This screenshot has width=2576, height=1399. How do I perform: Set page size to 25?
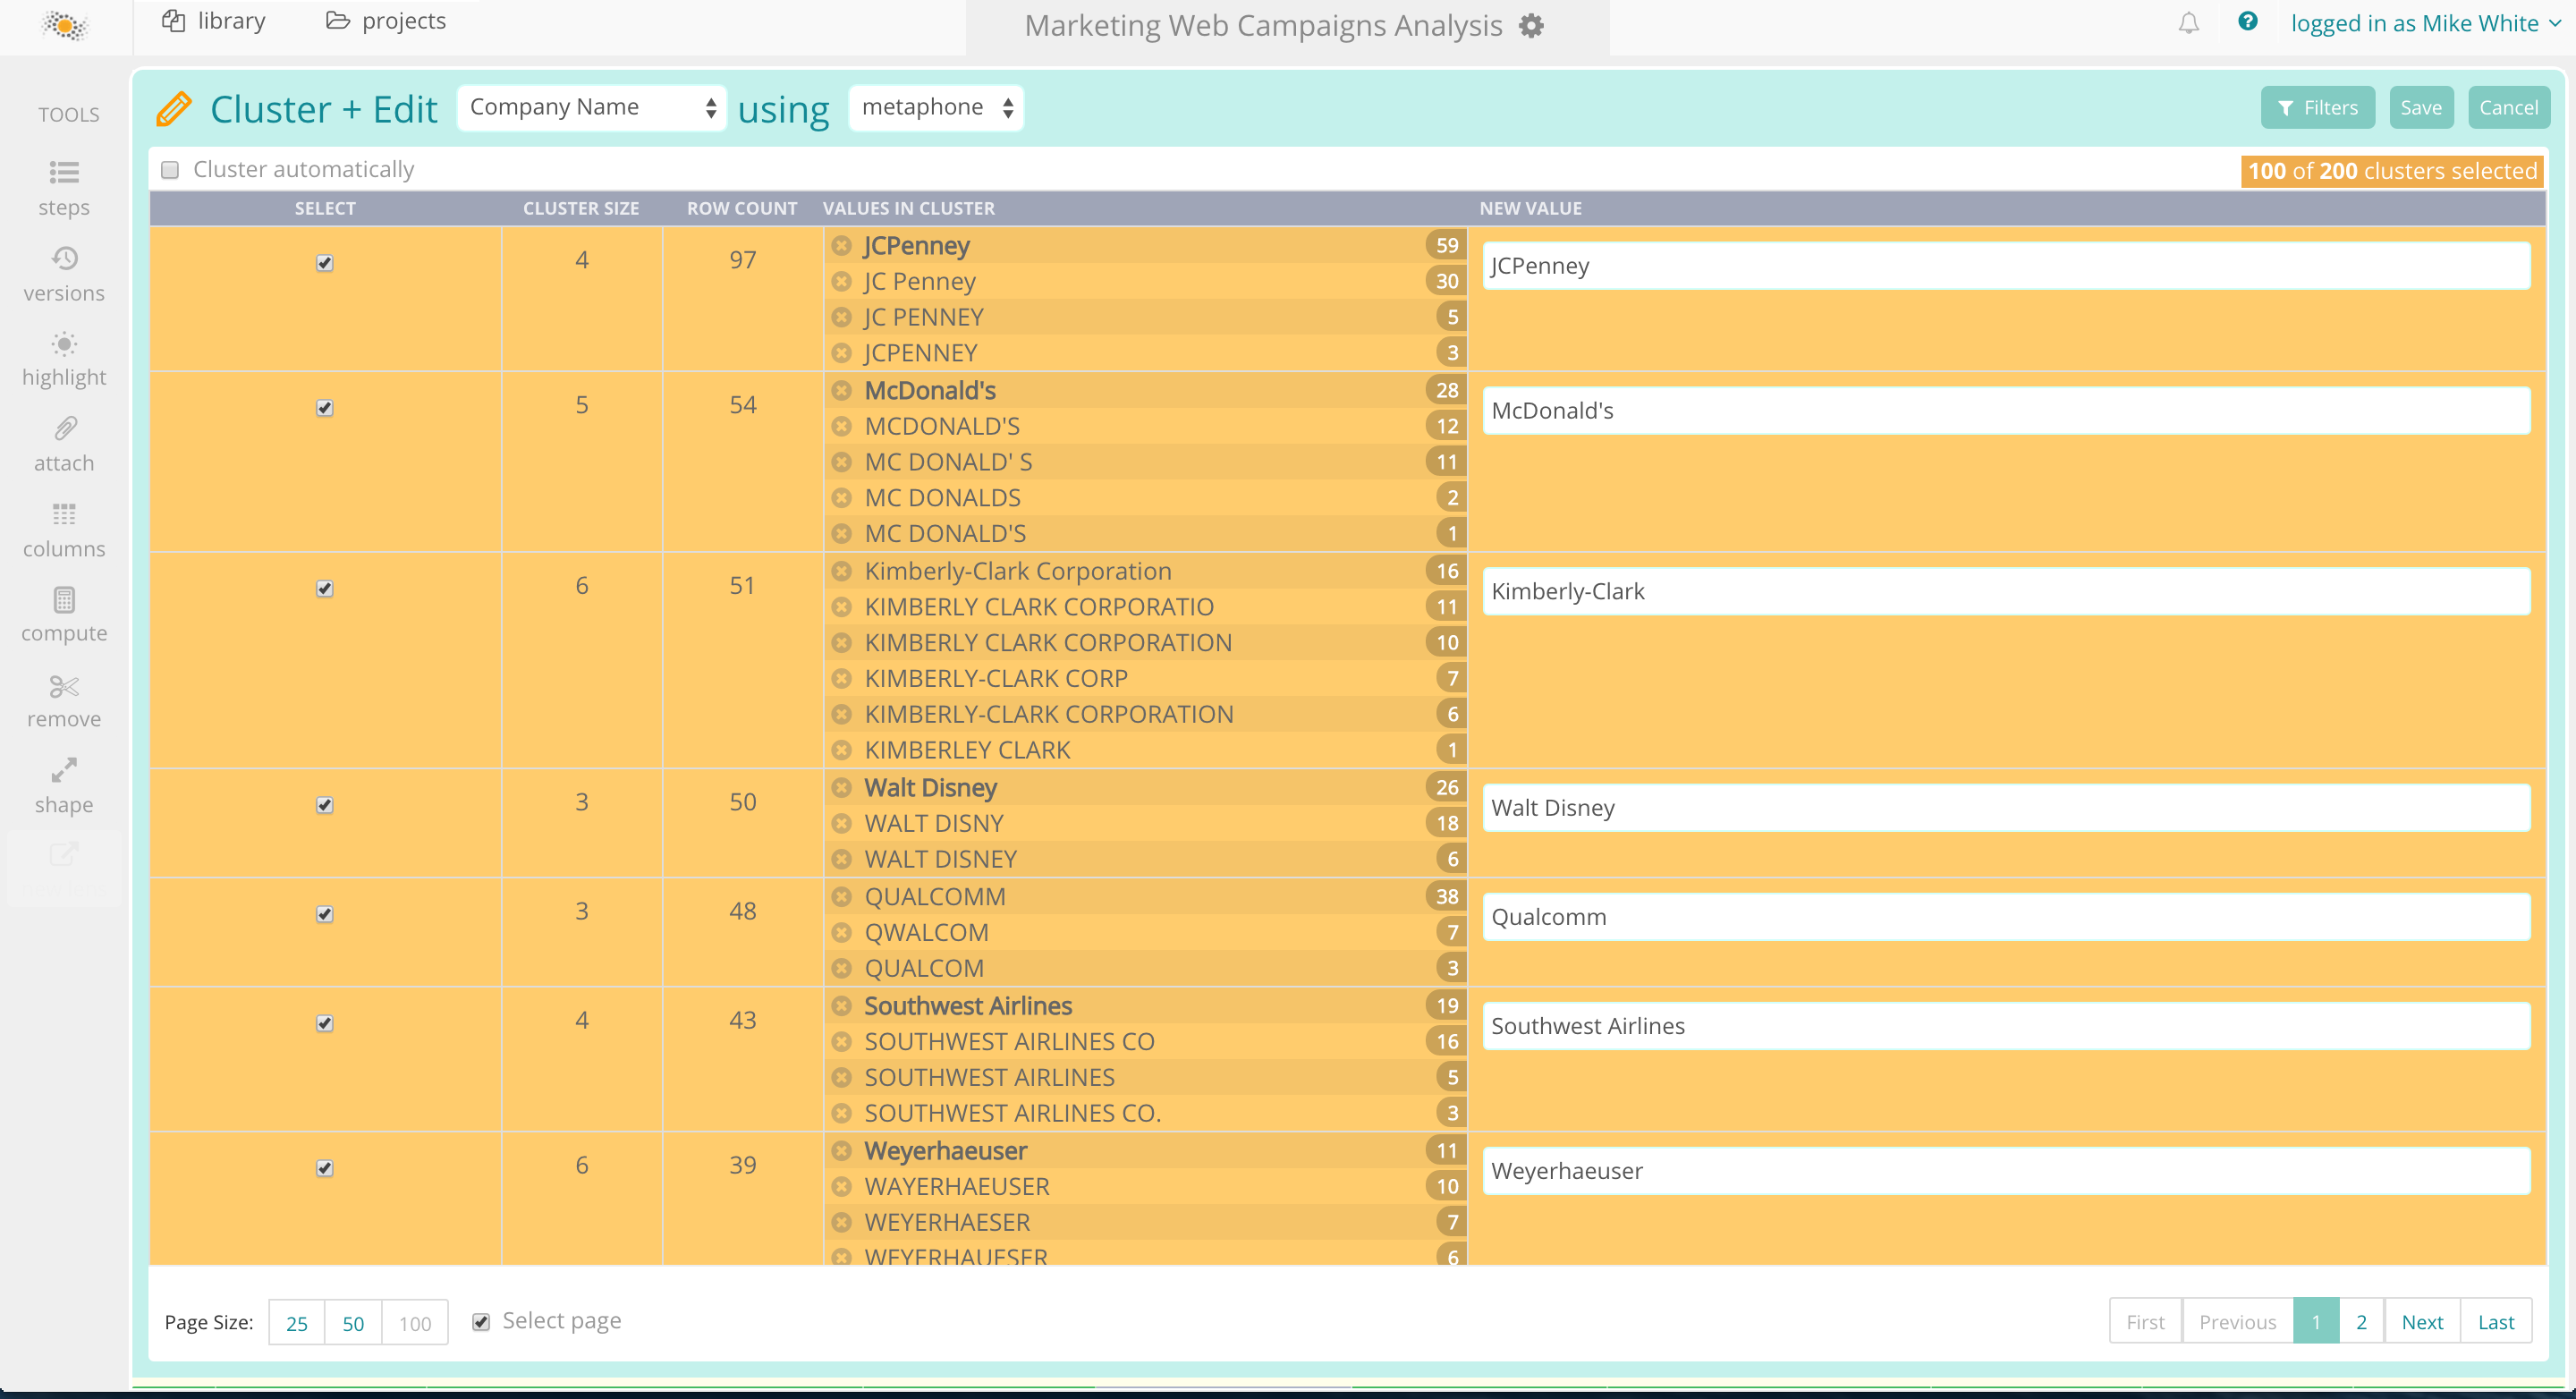pyautogui.click(x=297, y=1323)
